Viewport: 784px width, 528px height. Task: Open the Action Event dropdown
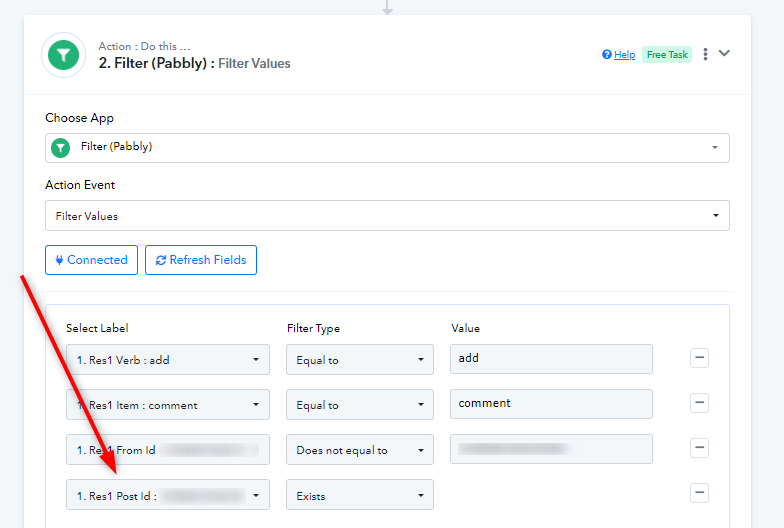point(387,216)
